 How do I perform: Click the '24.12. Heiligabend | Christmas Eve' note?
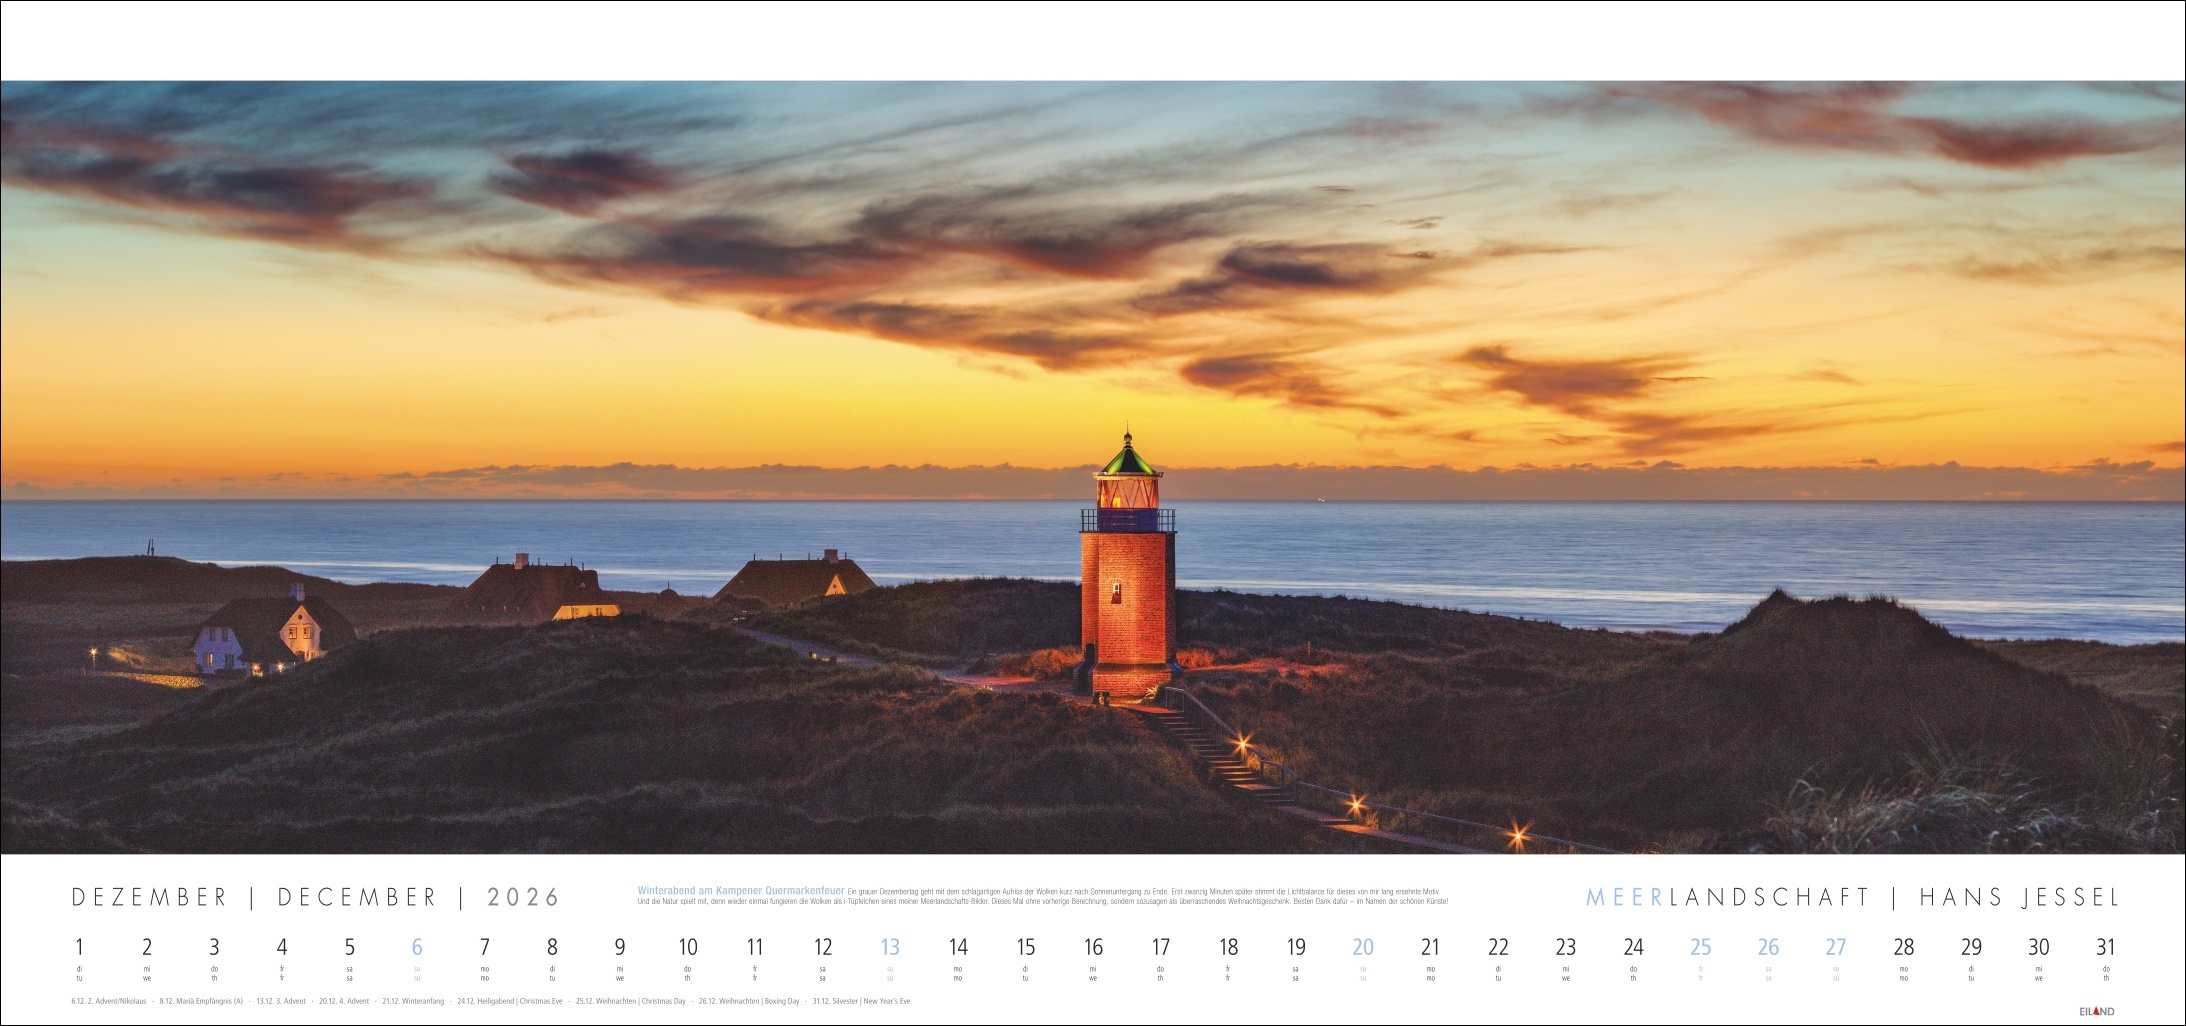pyautogui.click(x=510, y=1001)
